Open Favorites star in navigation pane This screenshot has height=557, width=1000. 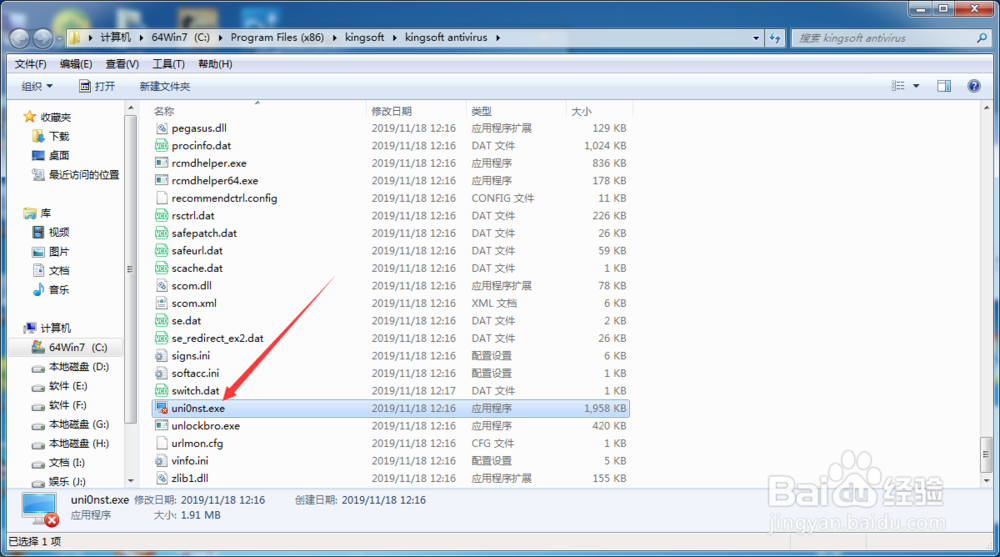[x=29, y=117]
